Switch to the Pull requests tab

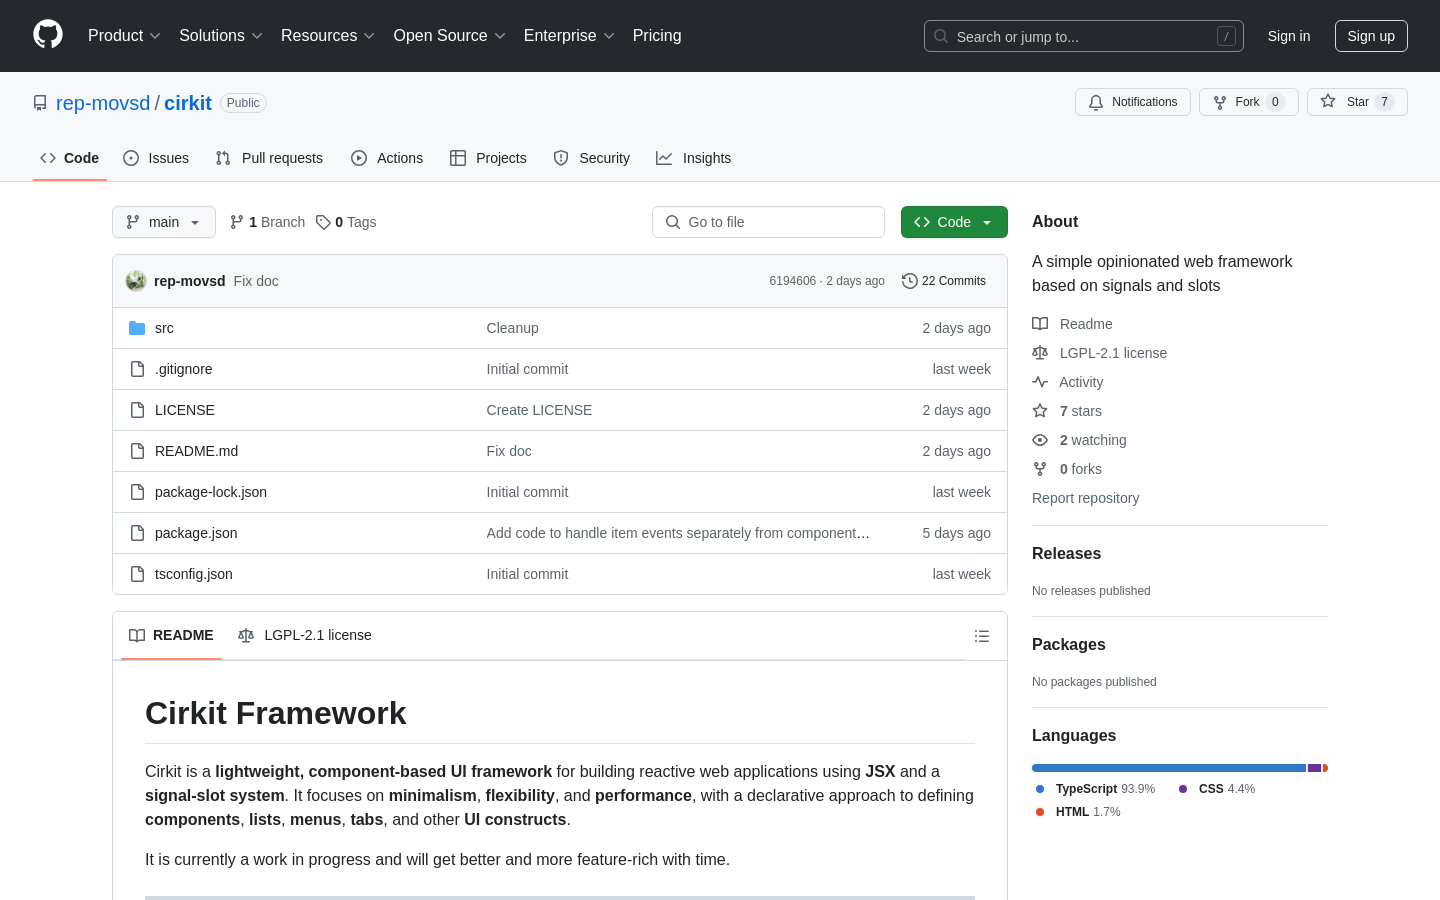coord(269,158)
